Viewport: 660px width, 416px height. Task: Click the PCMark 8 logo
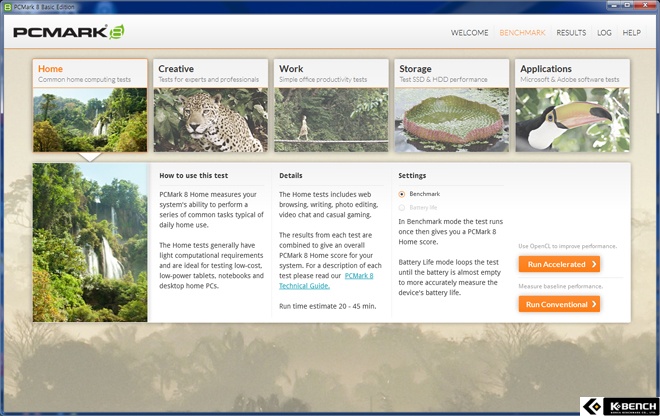(69, 32)
